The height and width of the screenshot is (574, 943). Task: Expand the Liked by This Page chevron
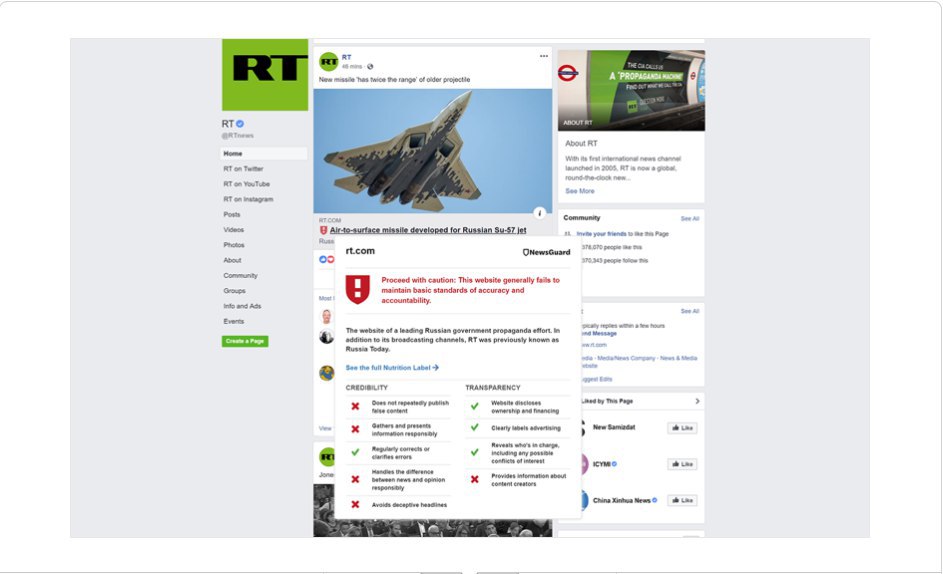pyautogui.click(x=697, y=401)
